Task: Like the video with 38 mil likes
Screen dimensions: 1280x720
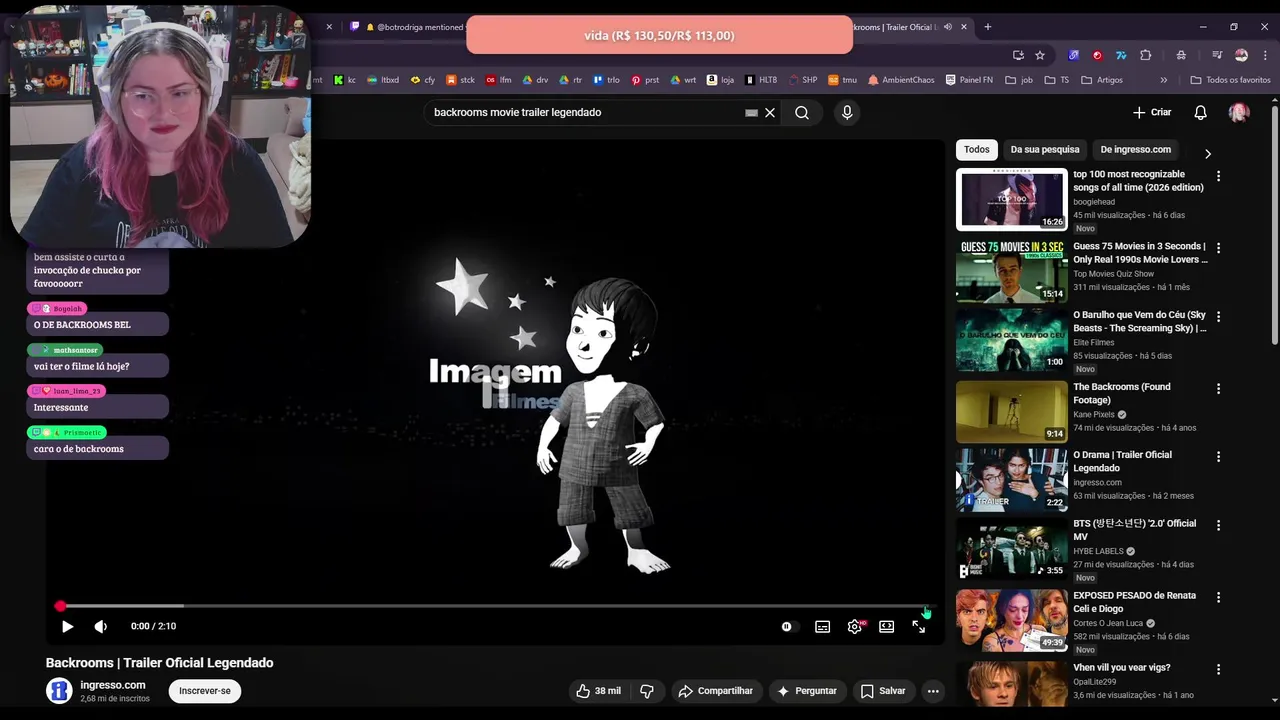Action: [598, 691]
